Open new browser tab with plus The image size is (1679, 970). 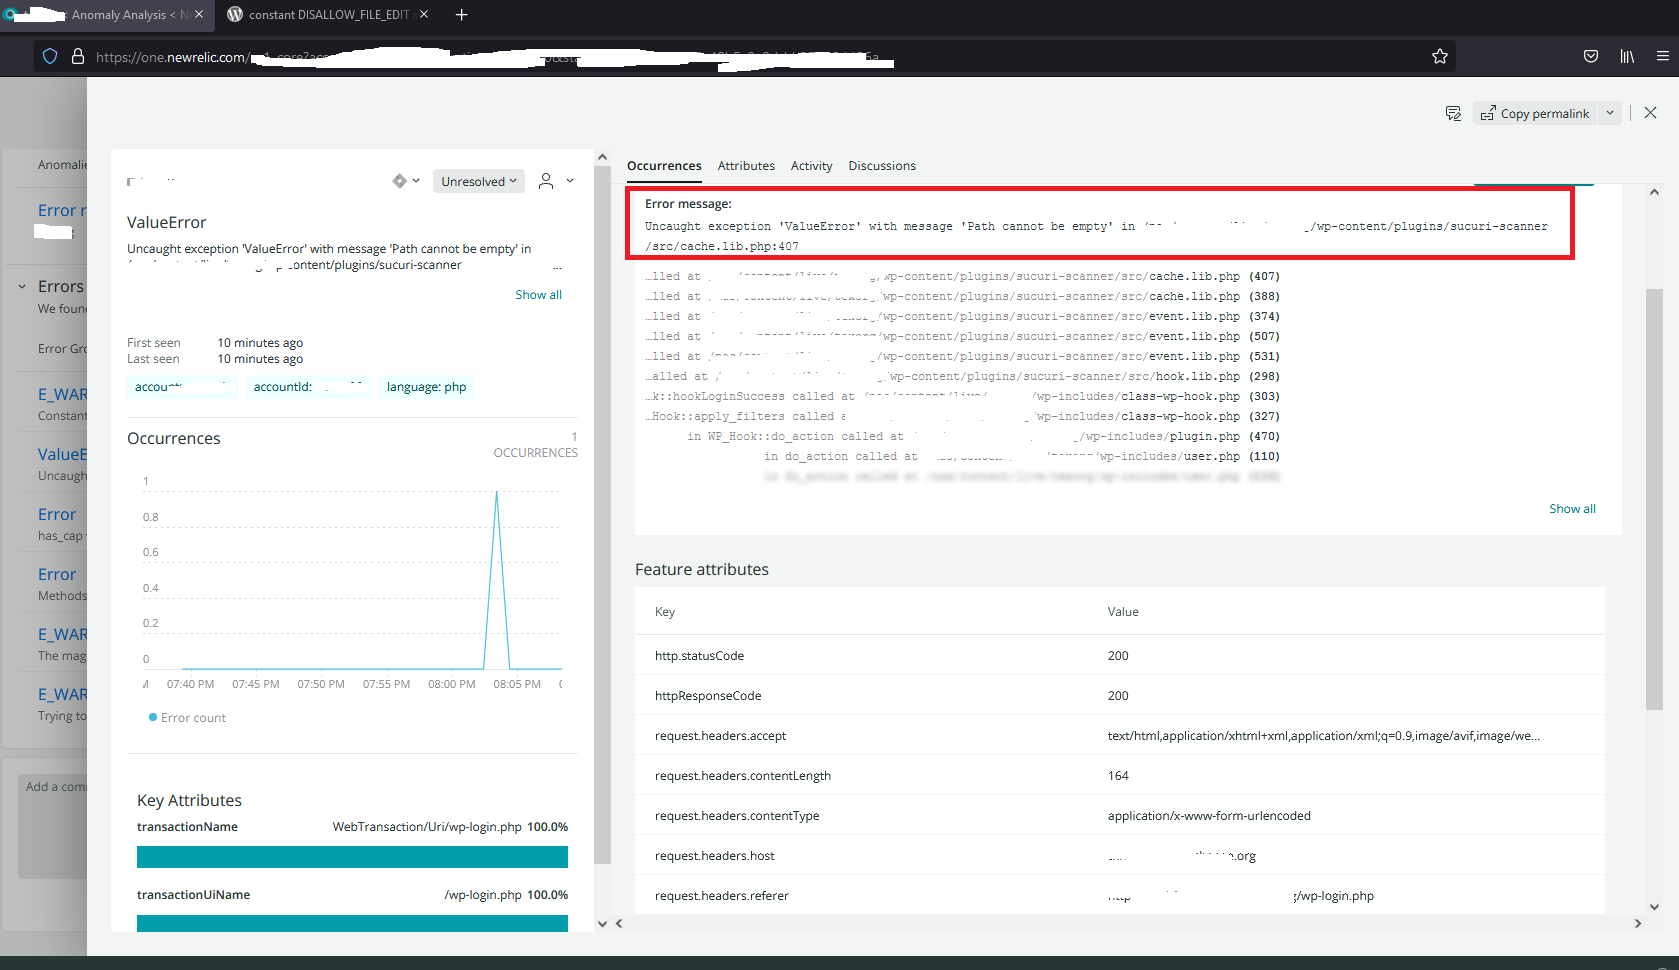pyautogui.click(x=462, y=14)
